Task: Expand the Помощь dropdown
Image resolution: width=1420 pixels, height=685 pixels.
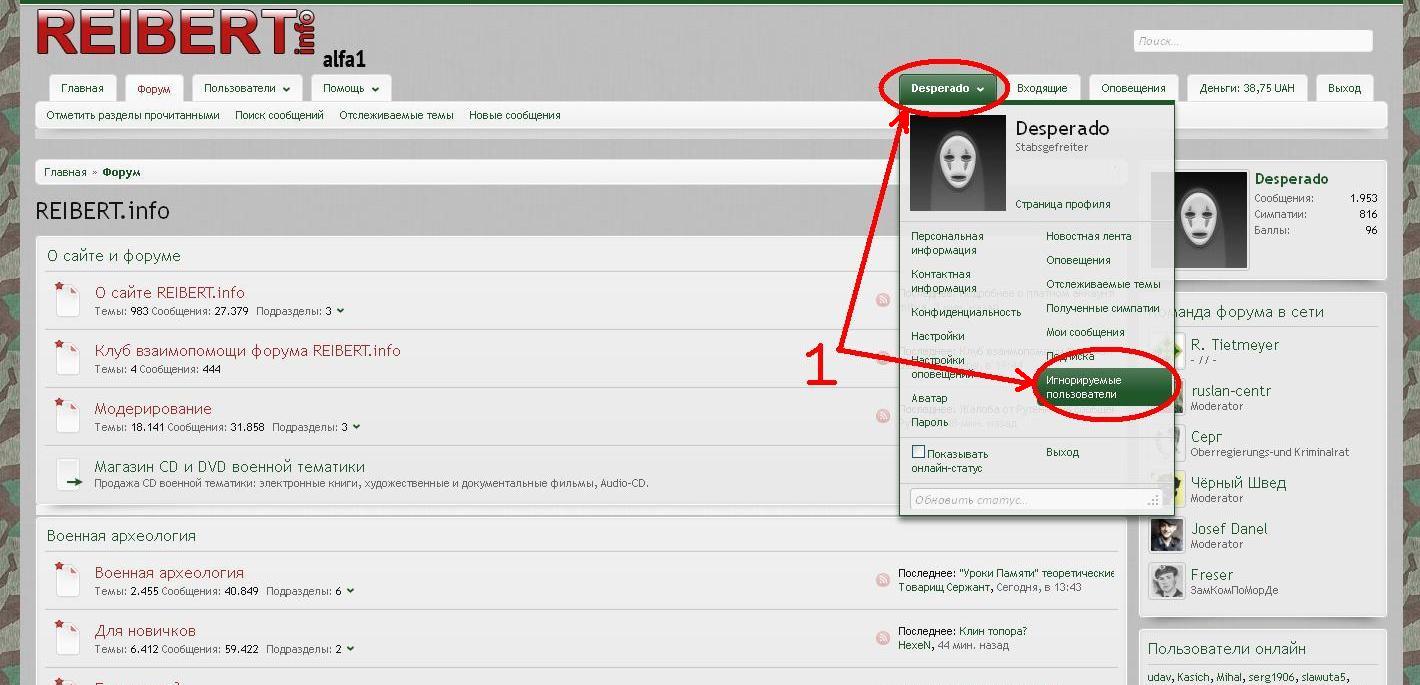Action: tap(350, 88)
